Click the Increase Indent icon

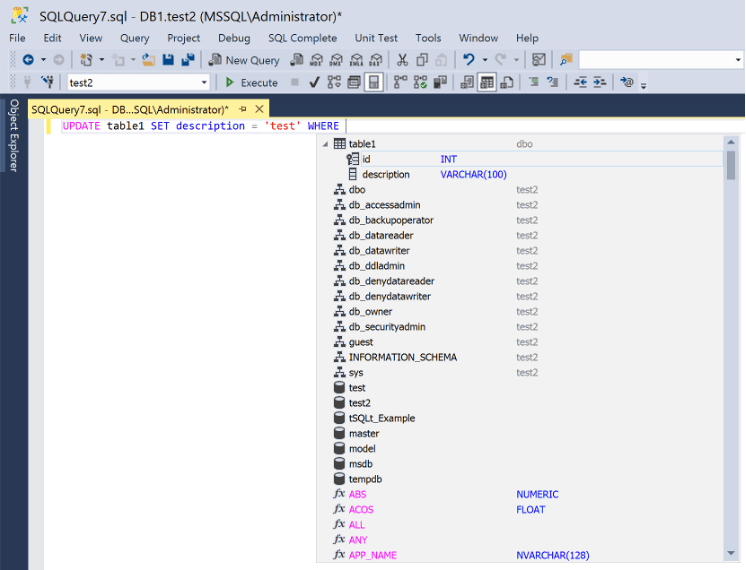pyautogui.click(x=599, y=82)
